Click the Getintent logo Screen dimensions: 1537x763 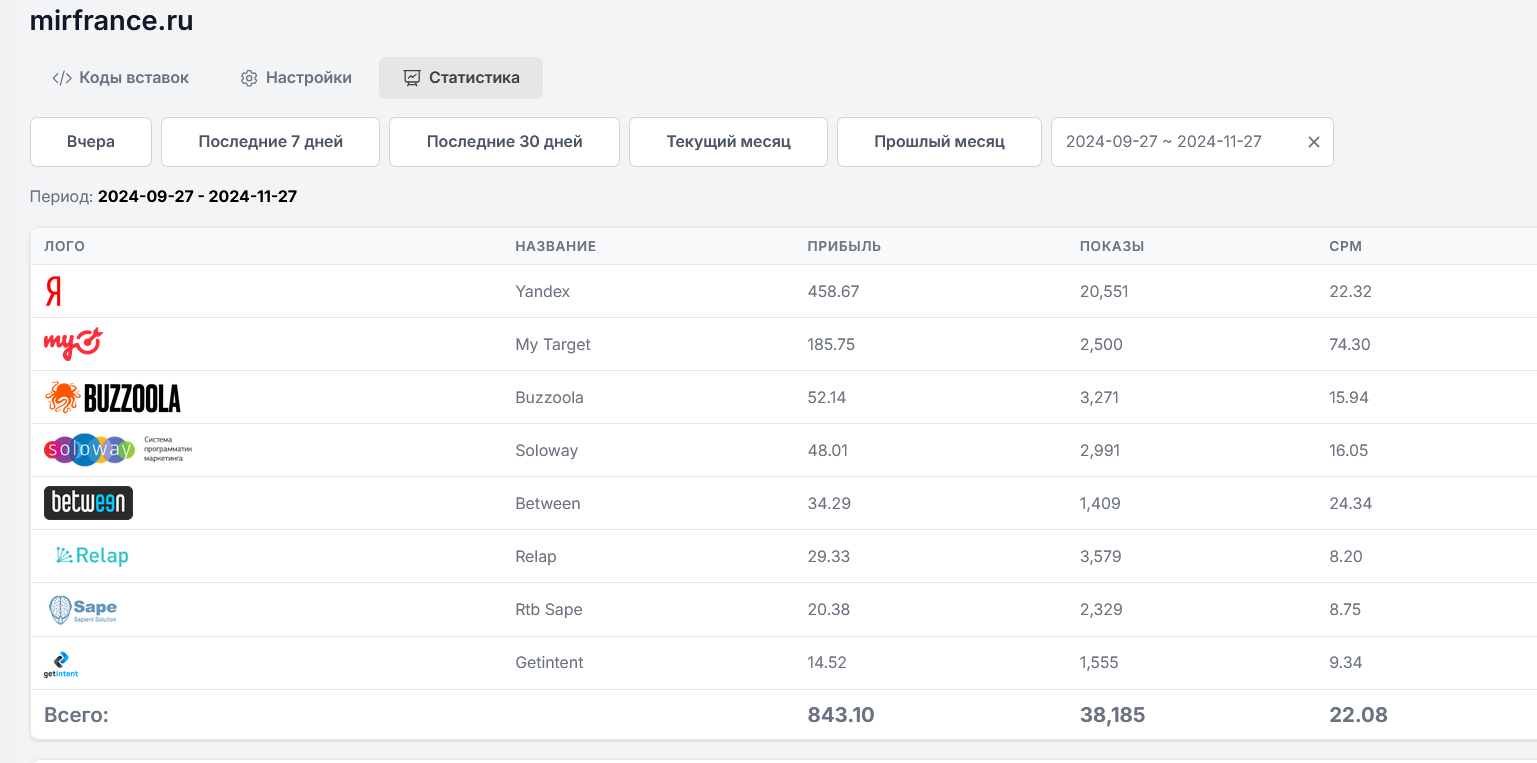61,663
